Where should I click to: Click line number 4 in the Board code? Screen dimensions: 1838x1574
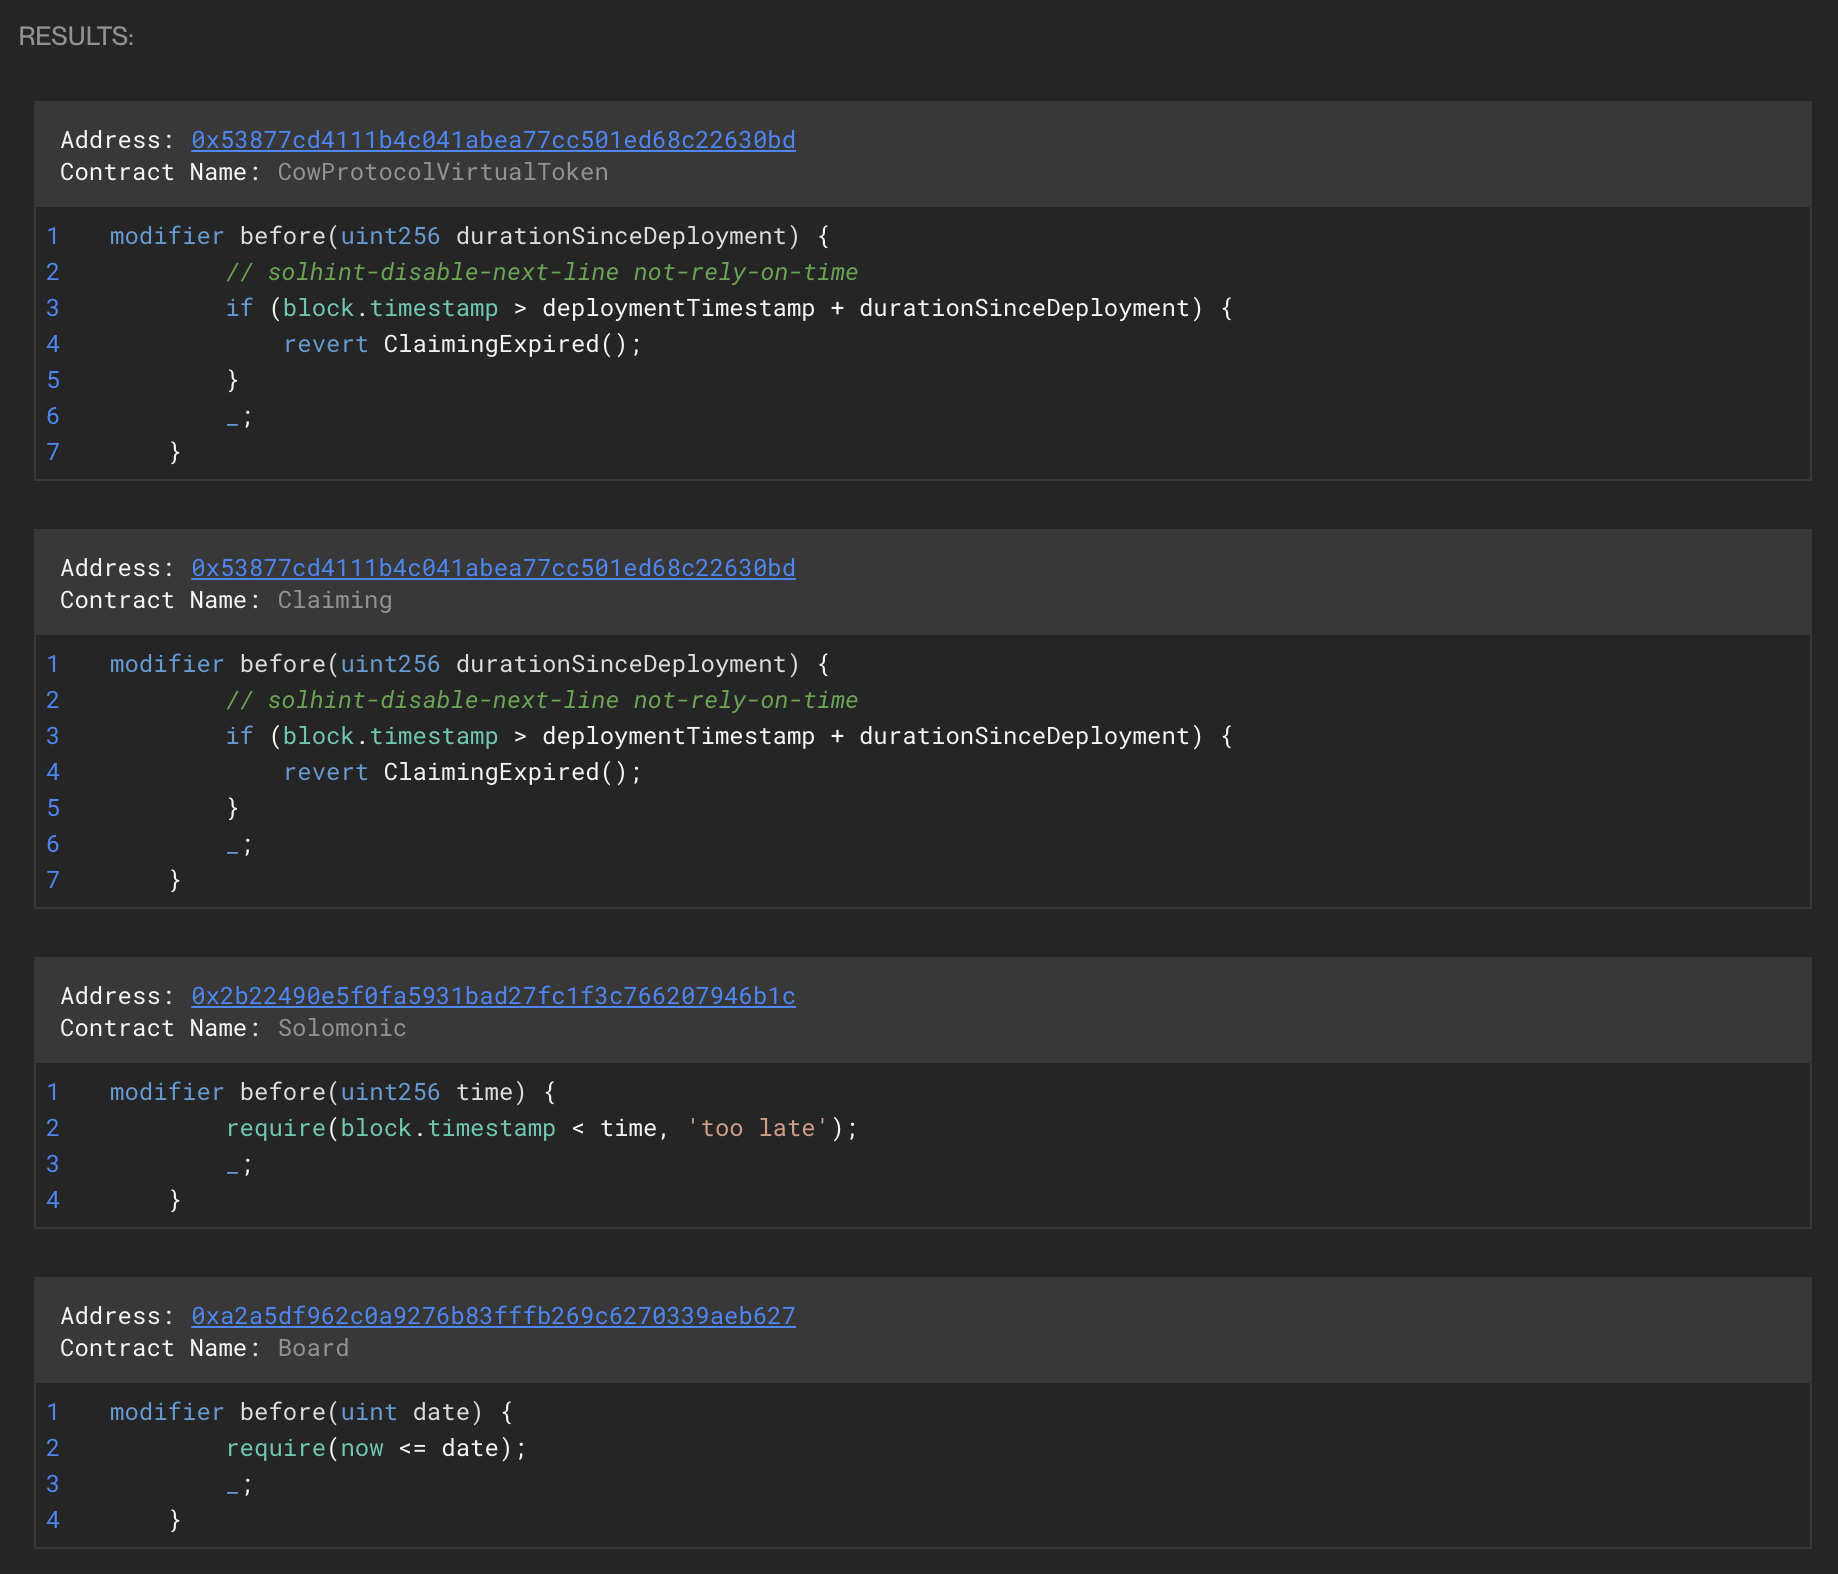(x=53, y=1520)
